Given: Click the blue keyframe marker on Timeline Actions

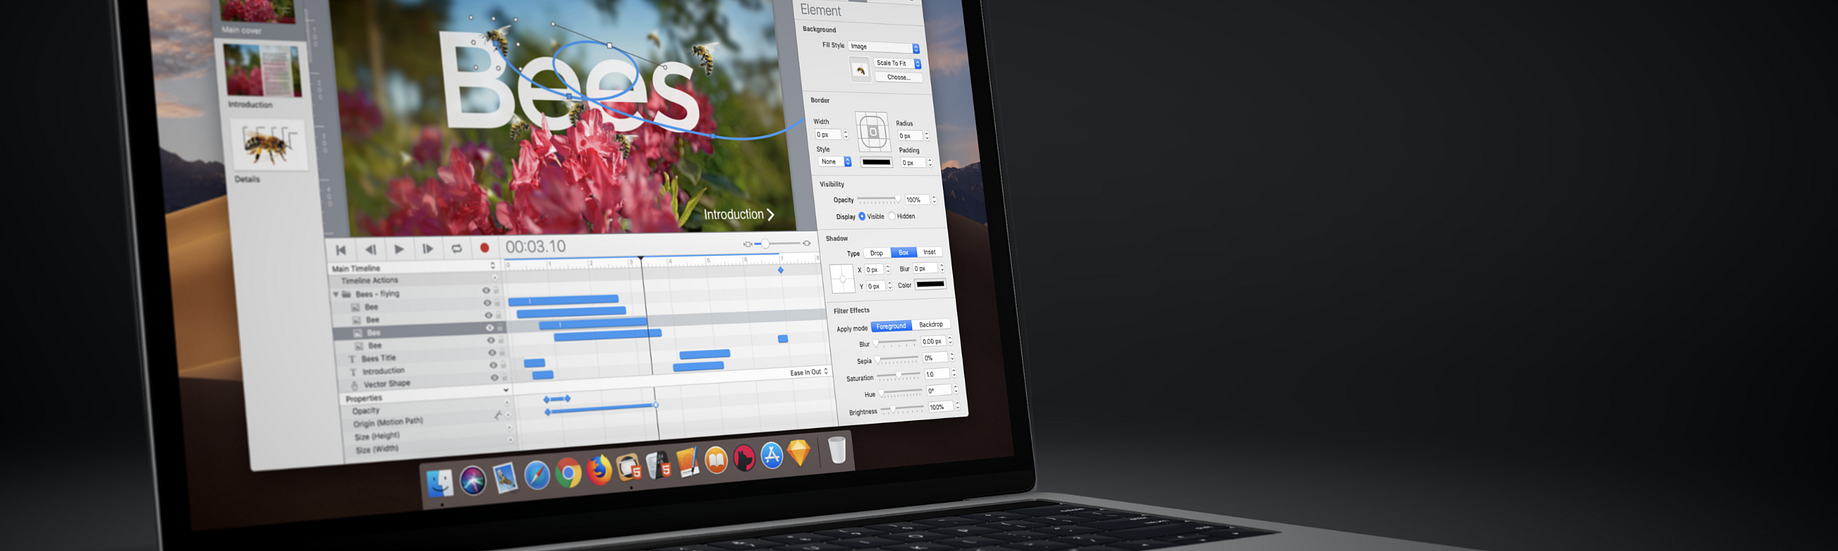Looking at the screenshot, I should (x=781, y=269).
